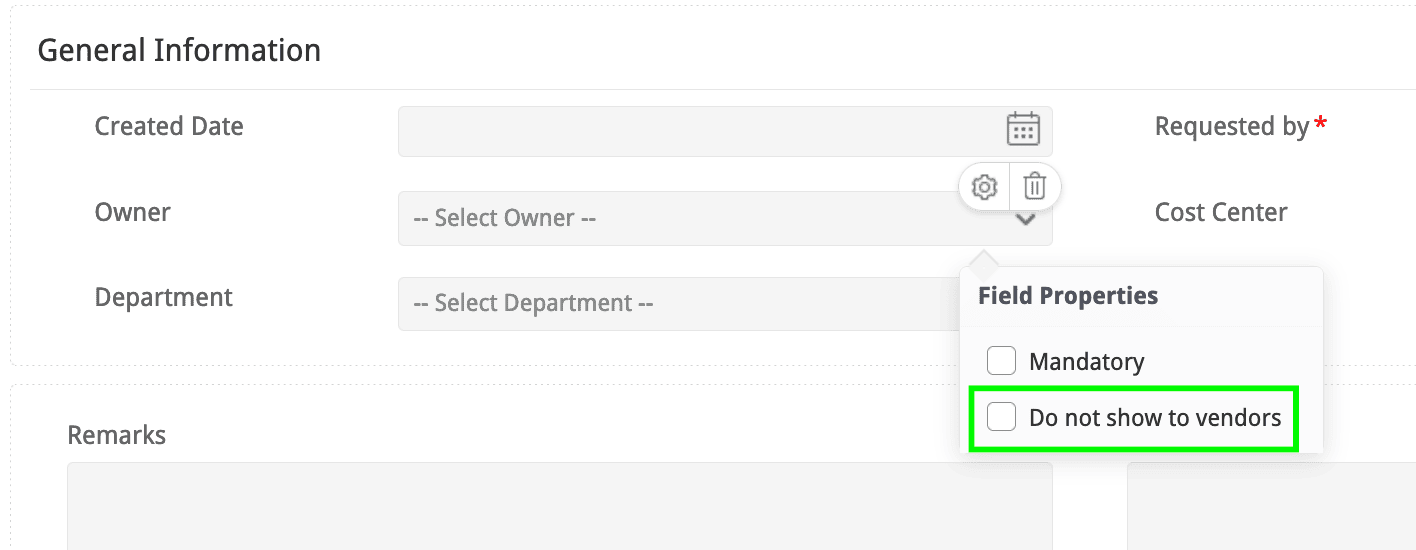1416x550 pixels.
Task: Click the chevron arrow on the Owner field
Action: point(1025,221)
